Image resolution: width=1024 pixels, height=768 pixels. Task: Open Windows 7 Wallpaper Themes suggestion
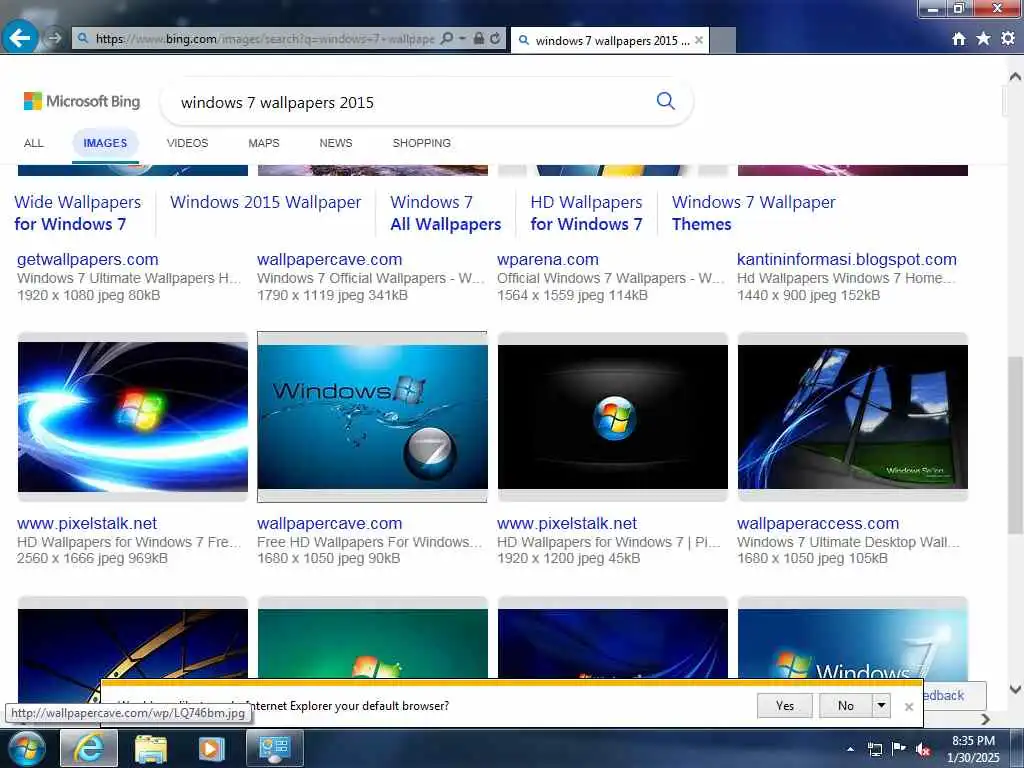pyautogui.click(x=754, y=213)
